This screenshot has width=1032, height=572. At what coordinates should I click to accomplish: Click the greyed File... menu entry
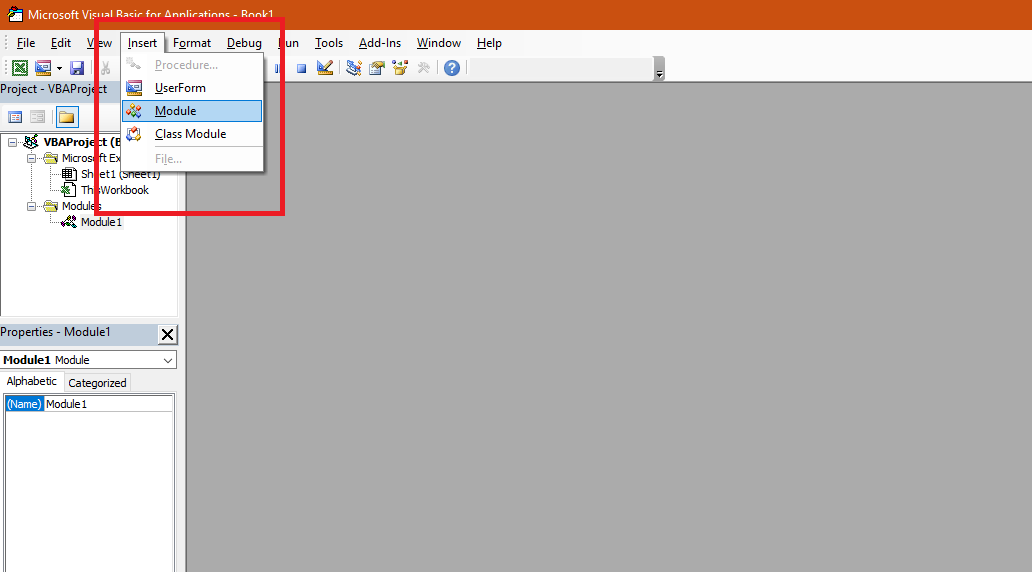[x=192, y=159]
